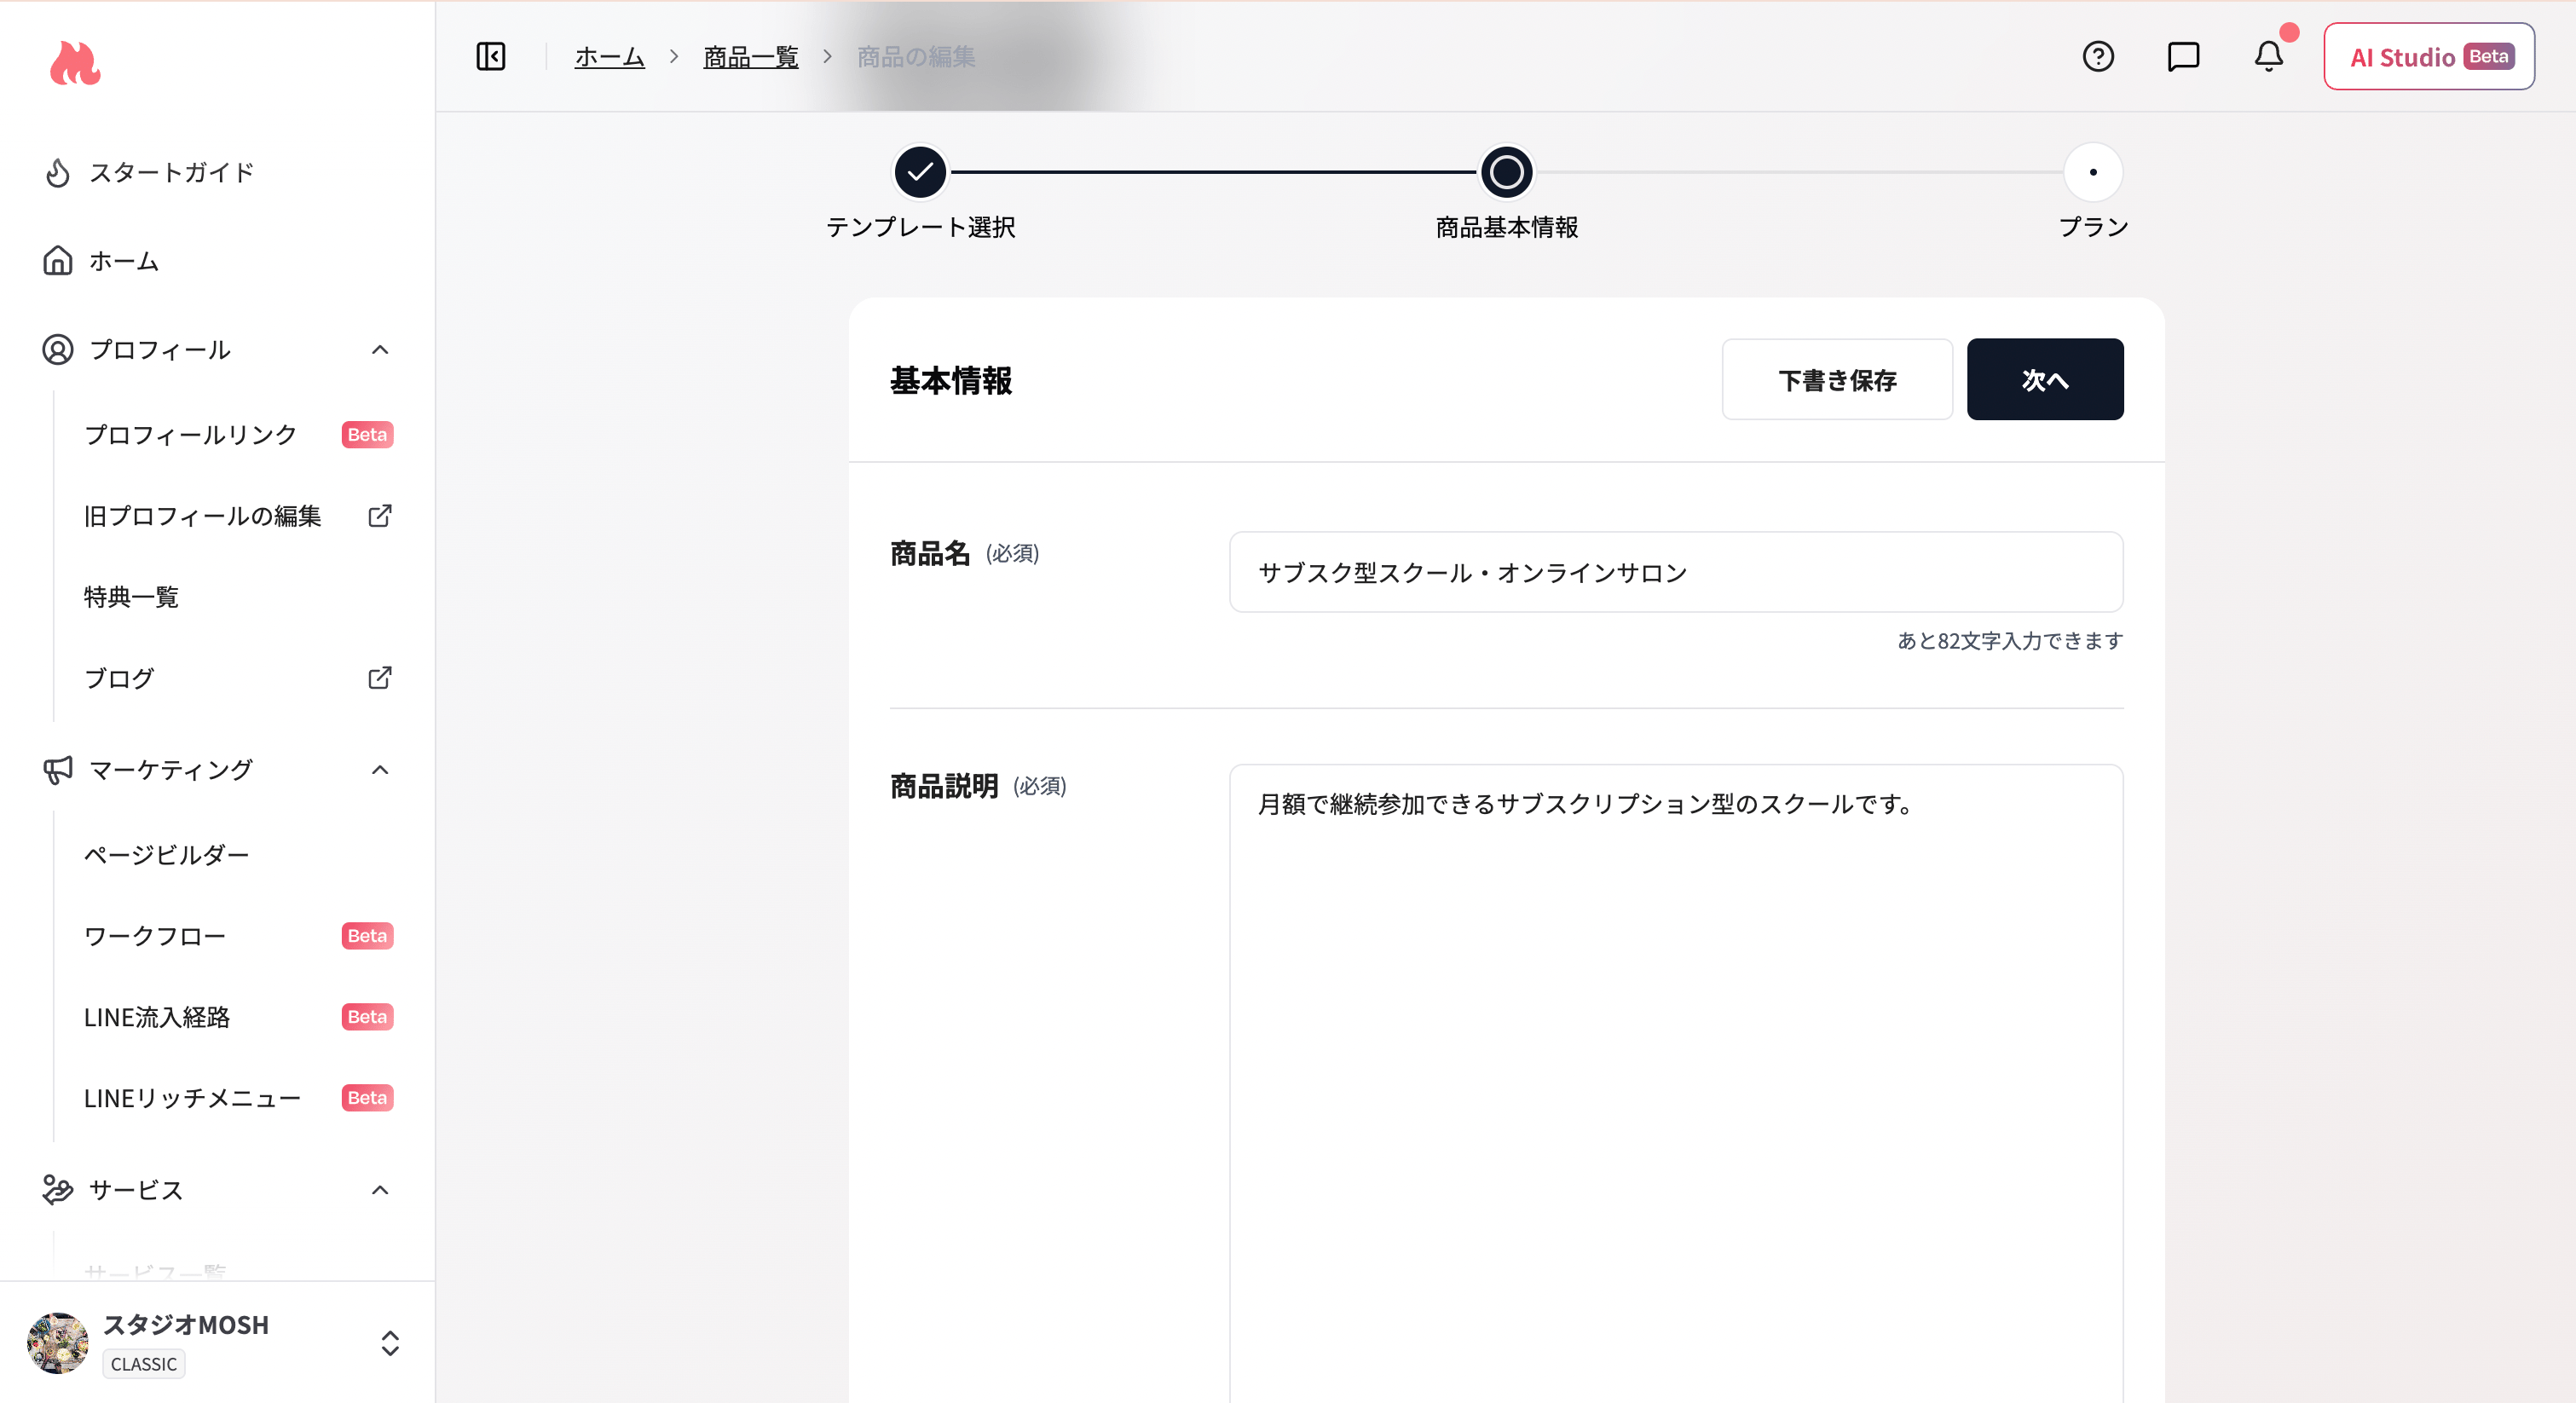Collapse the サービス section chevron
Screen dimensions: 2576x1403
[x=380, y=1190]
